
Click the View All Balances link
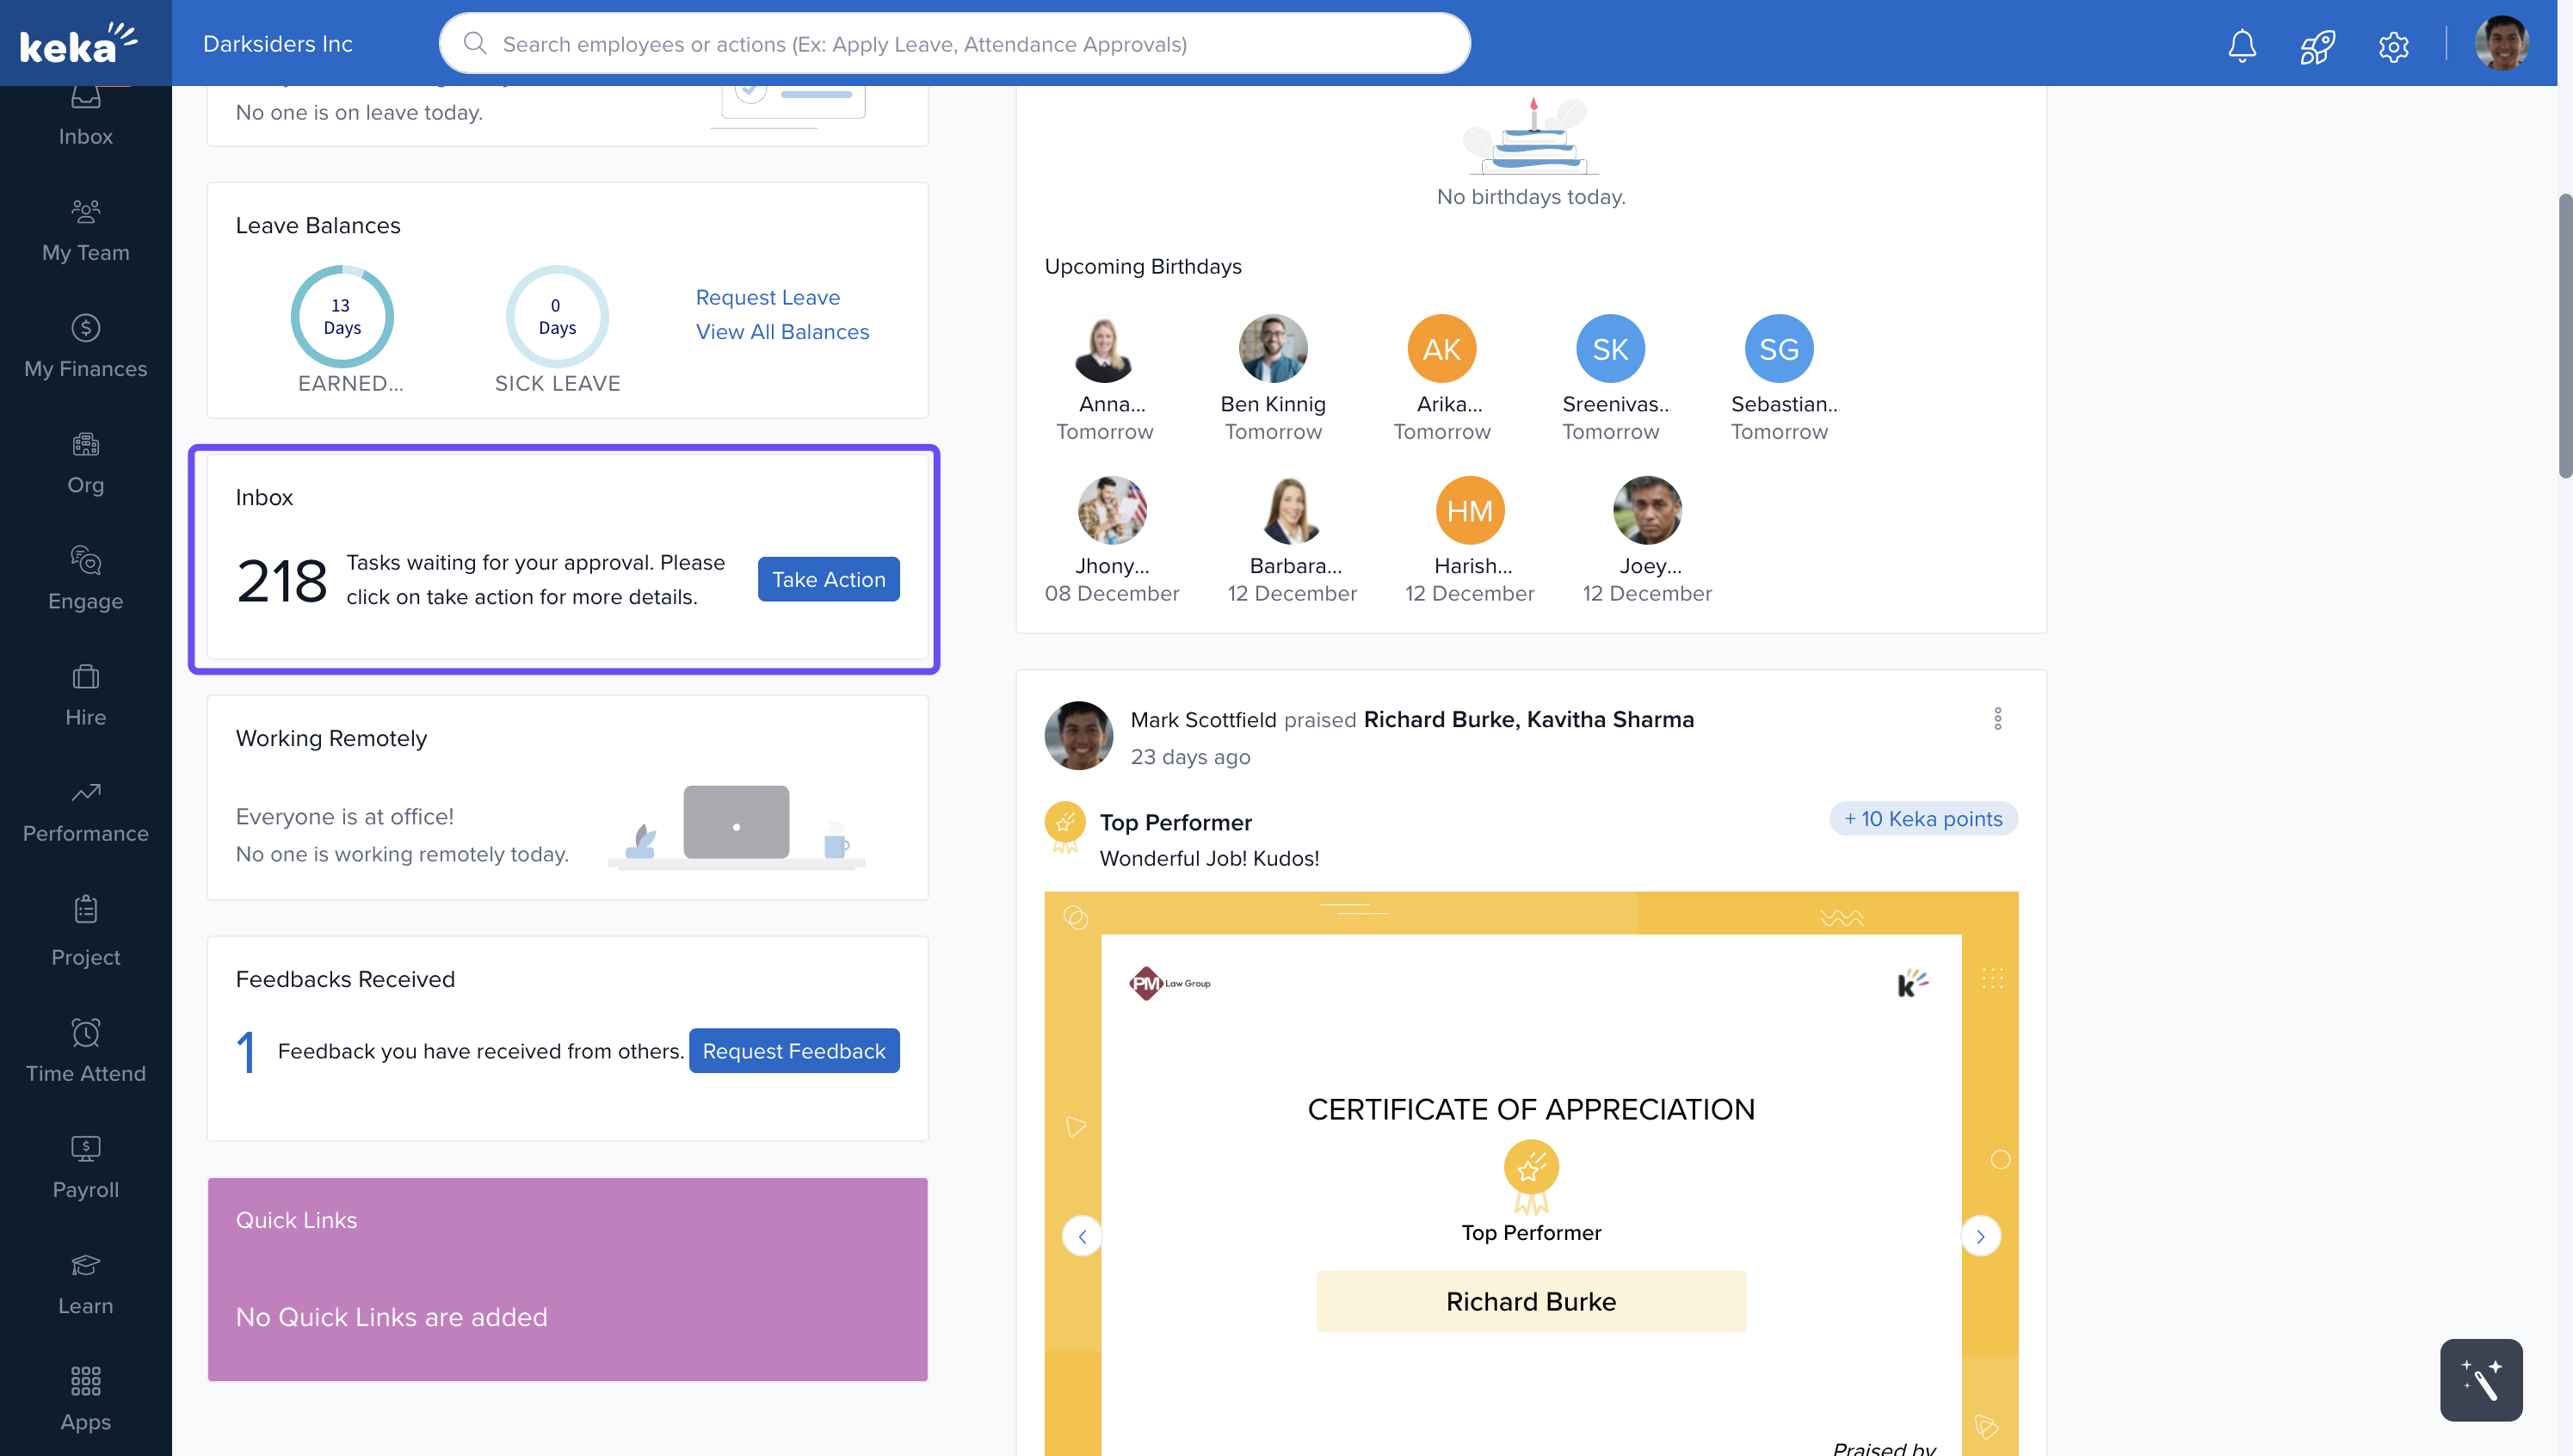point(782,331)
